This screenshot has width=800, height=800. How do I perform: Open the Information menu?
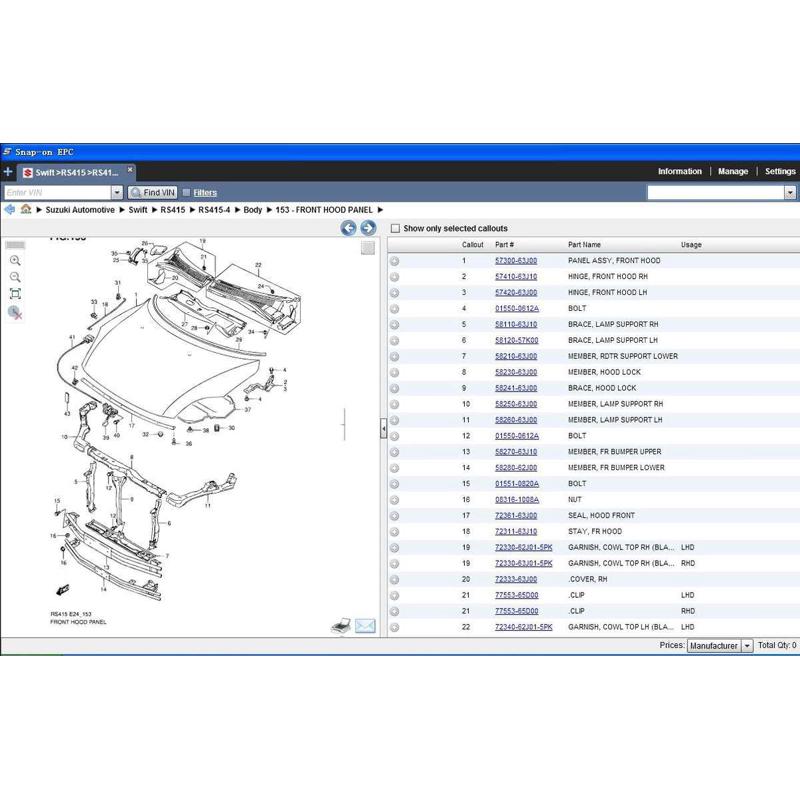tap(680, 171)
